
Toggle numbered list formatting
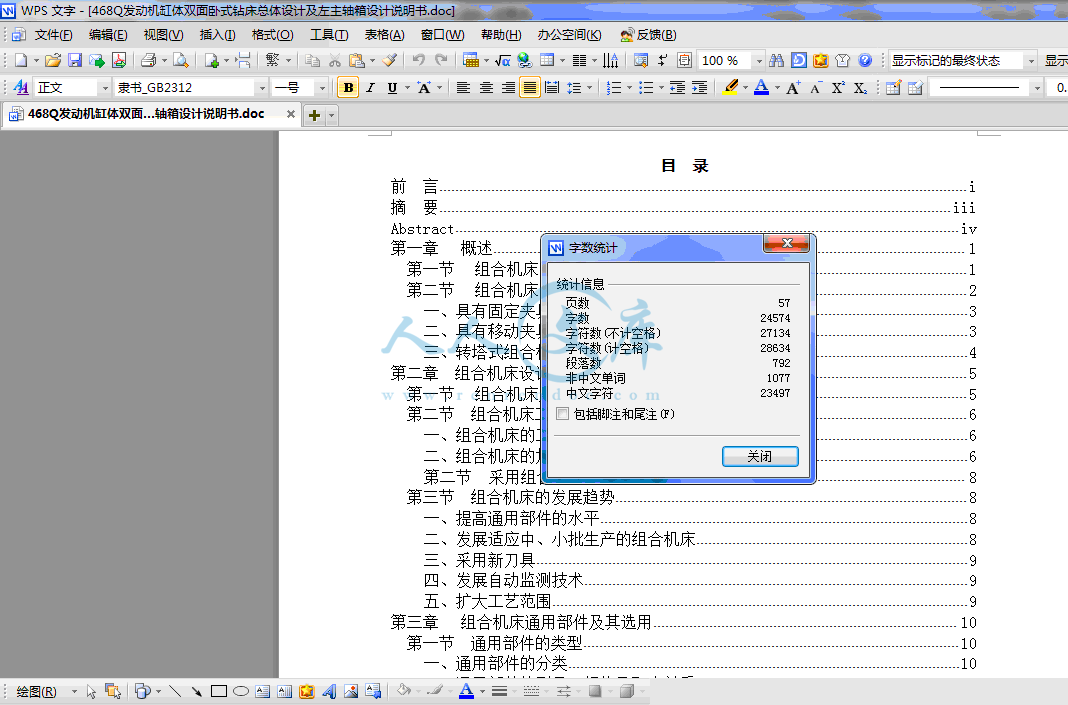[614, 88]
